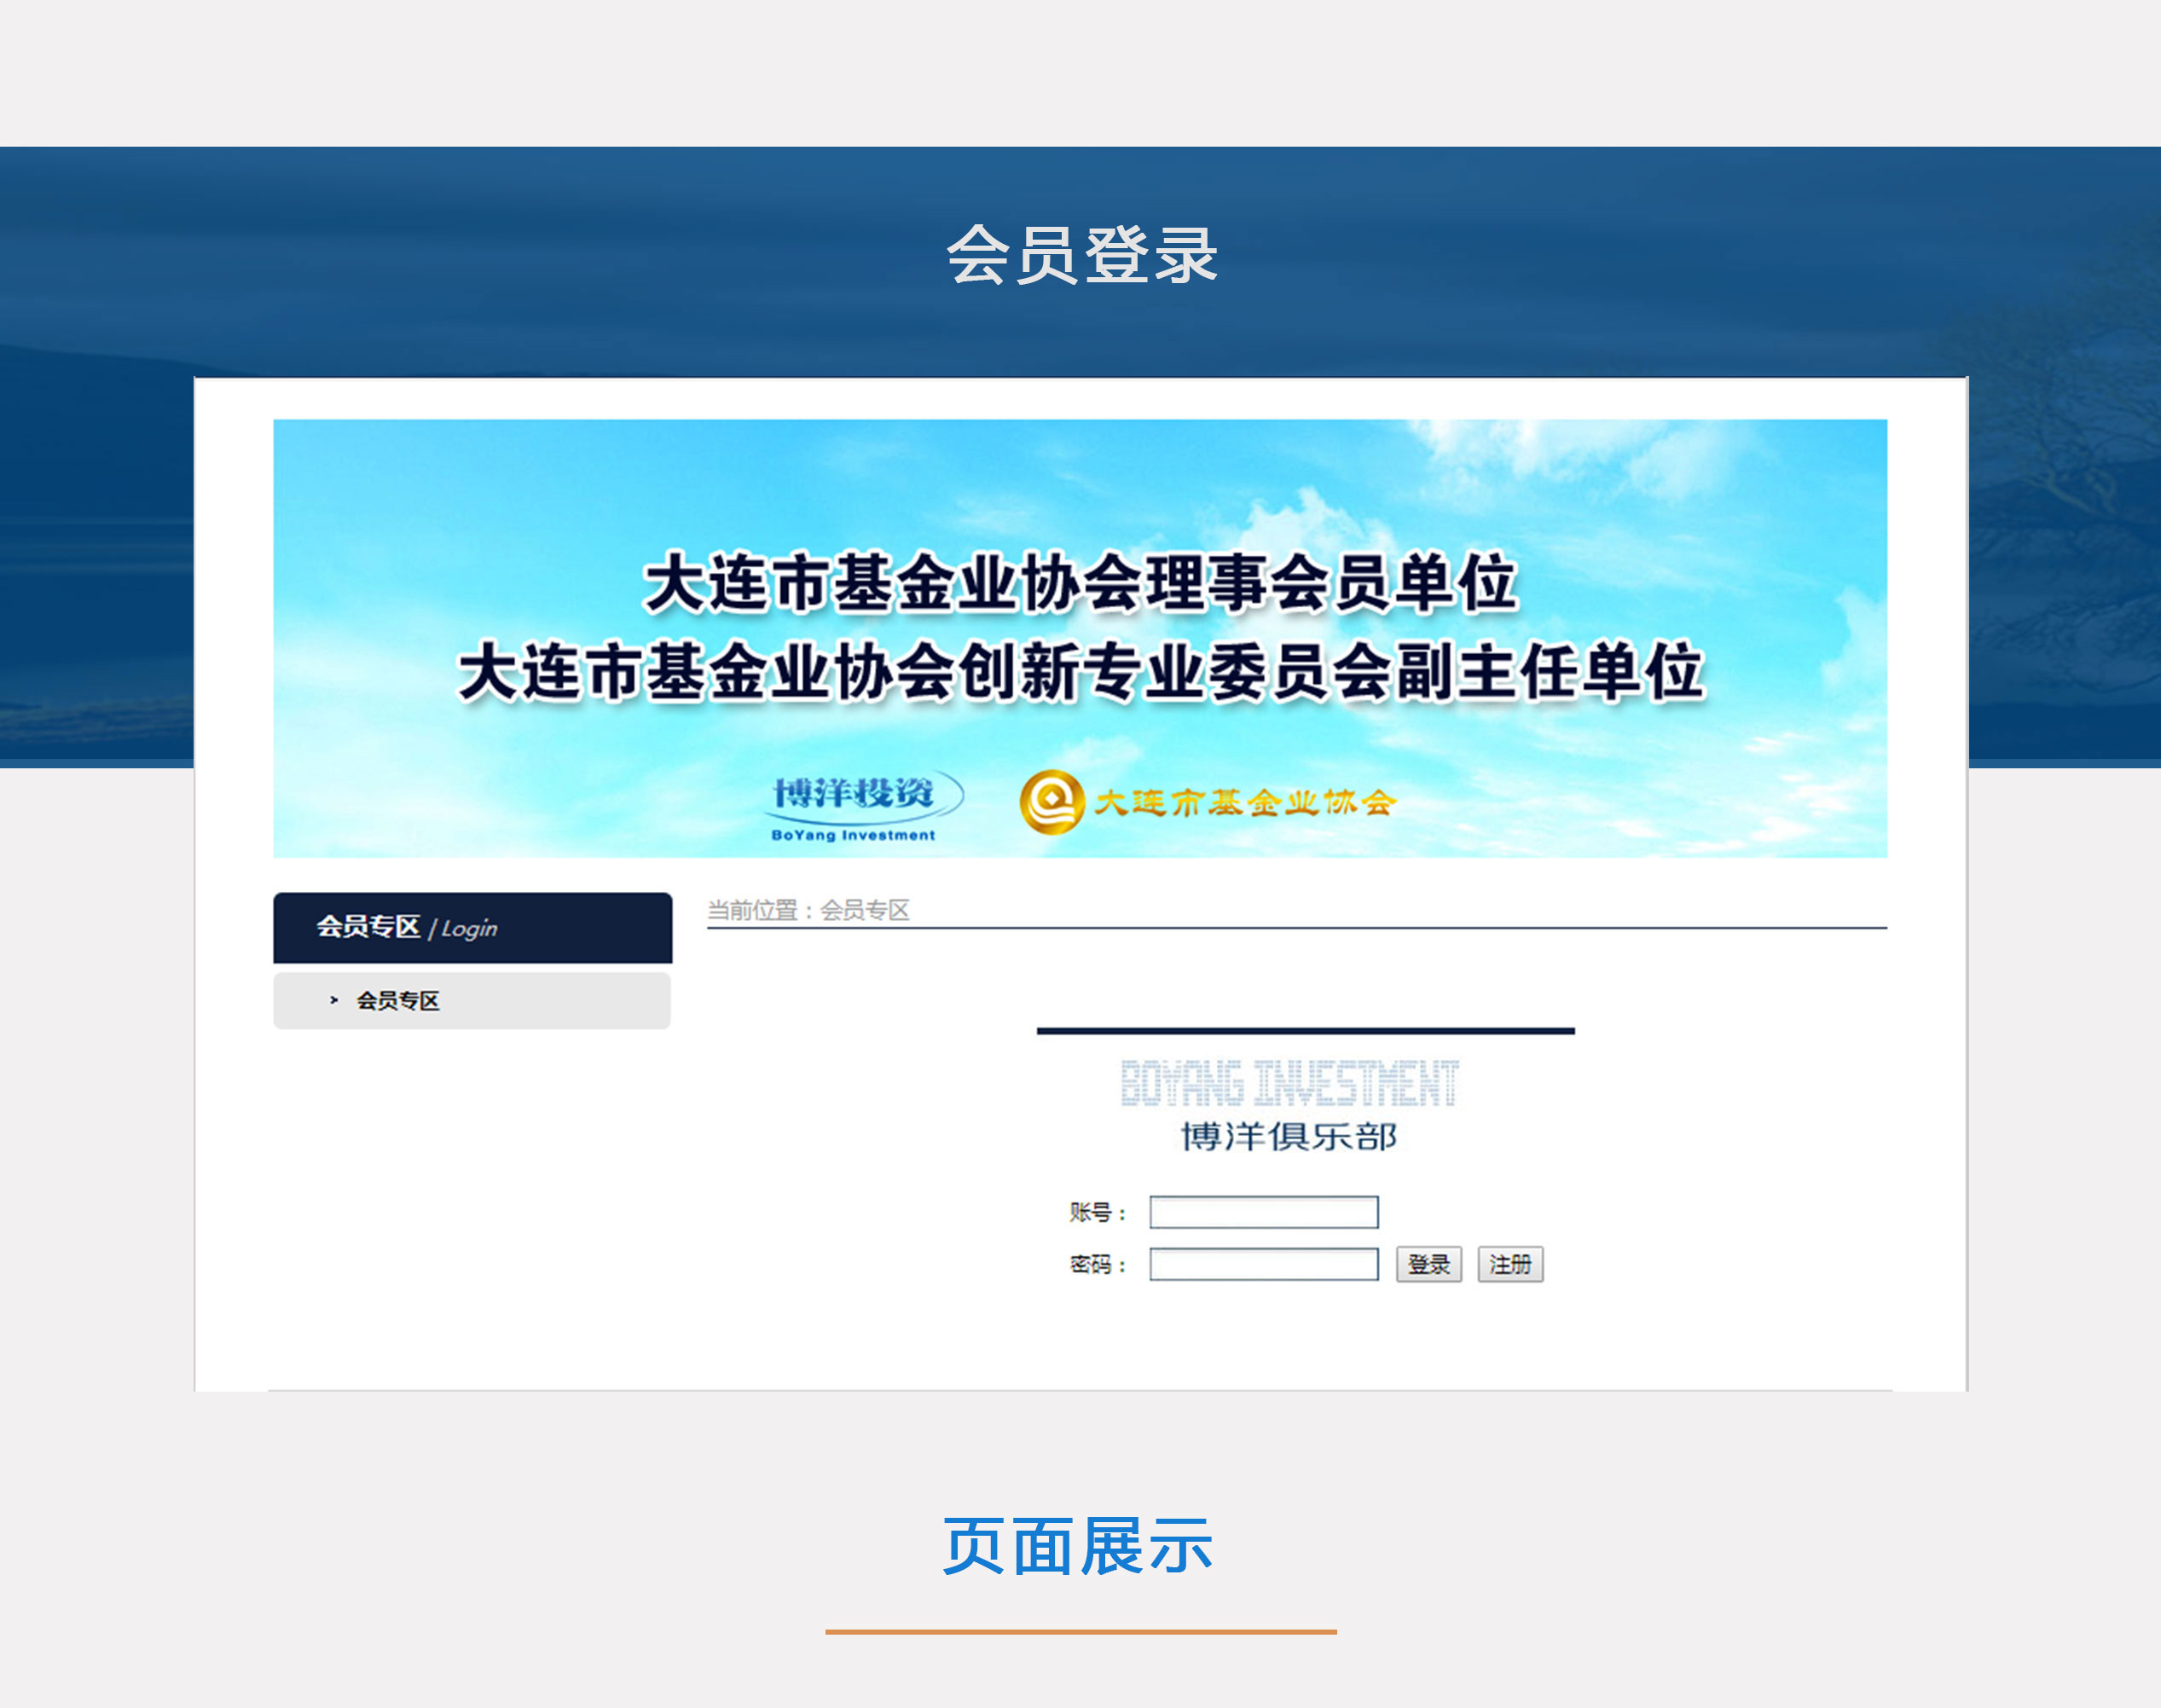Click the gold Dalian Fund Association emblem
The width and height of the screenshot is (2161, 1708).
[1052, 801]
